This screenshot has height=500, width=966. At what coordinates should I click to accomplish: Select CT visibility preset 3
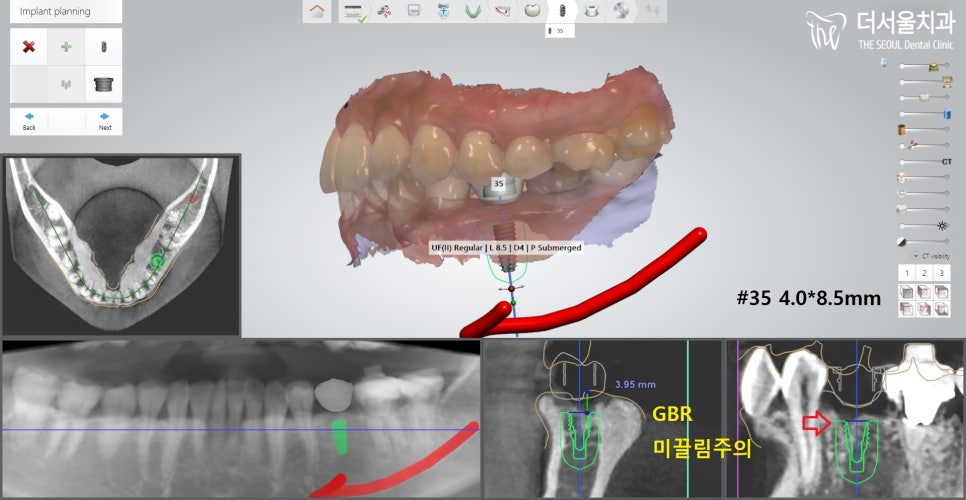(x=942, y=273)
